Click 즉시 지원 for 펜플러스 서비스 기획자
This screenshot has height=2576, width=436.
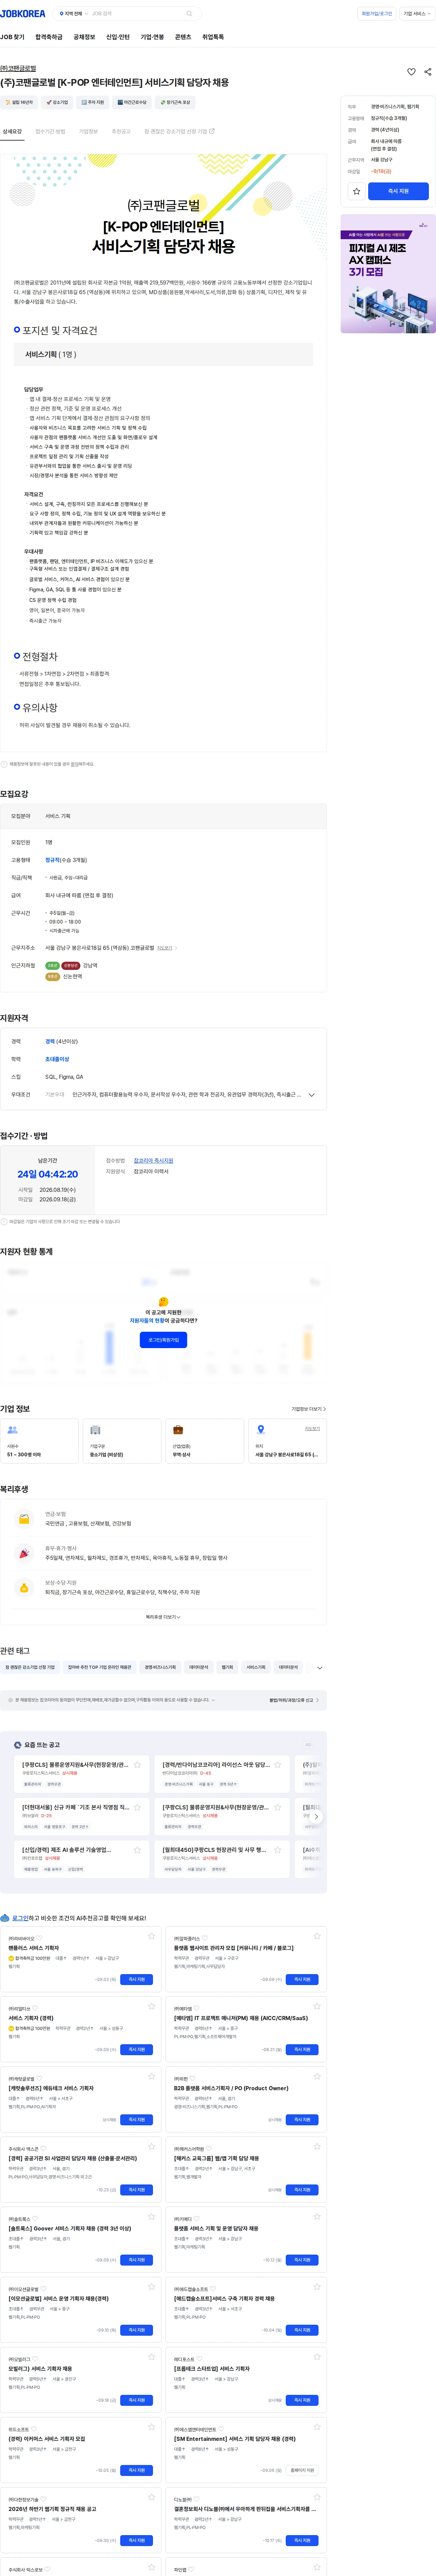[137, 1979]
